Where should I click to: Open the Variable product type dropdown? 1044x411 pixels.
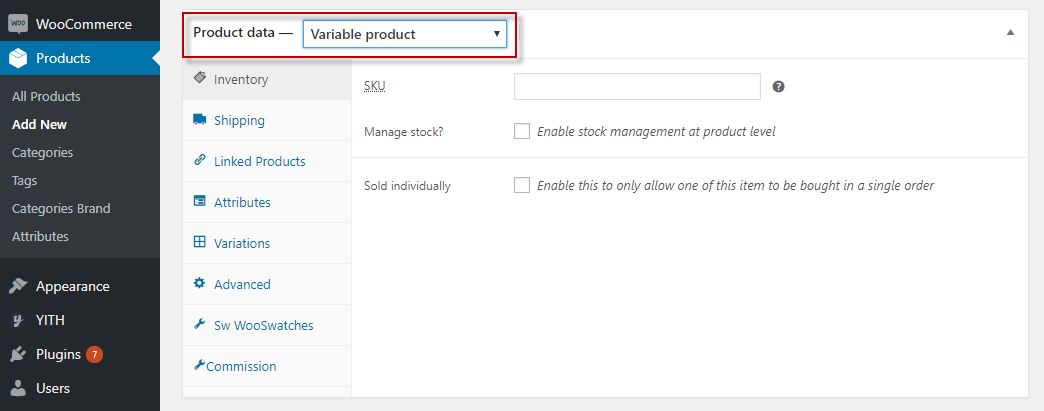[x=405, y=34]
